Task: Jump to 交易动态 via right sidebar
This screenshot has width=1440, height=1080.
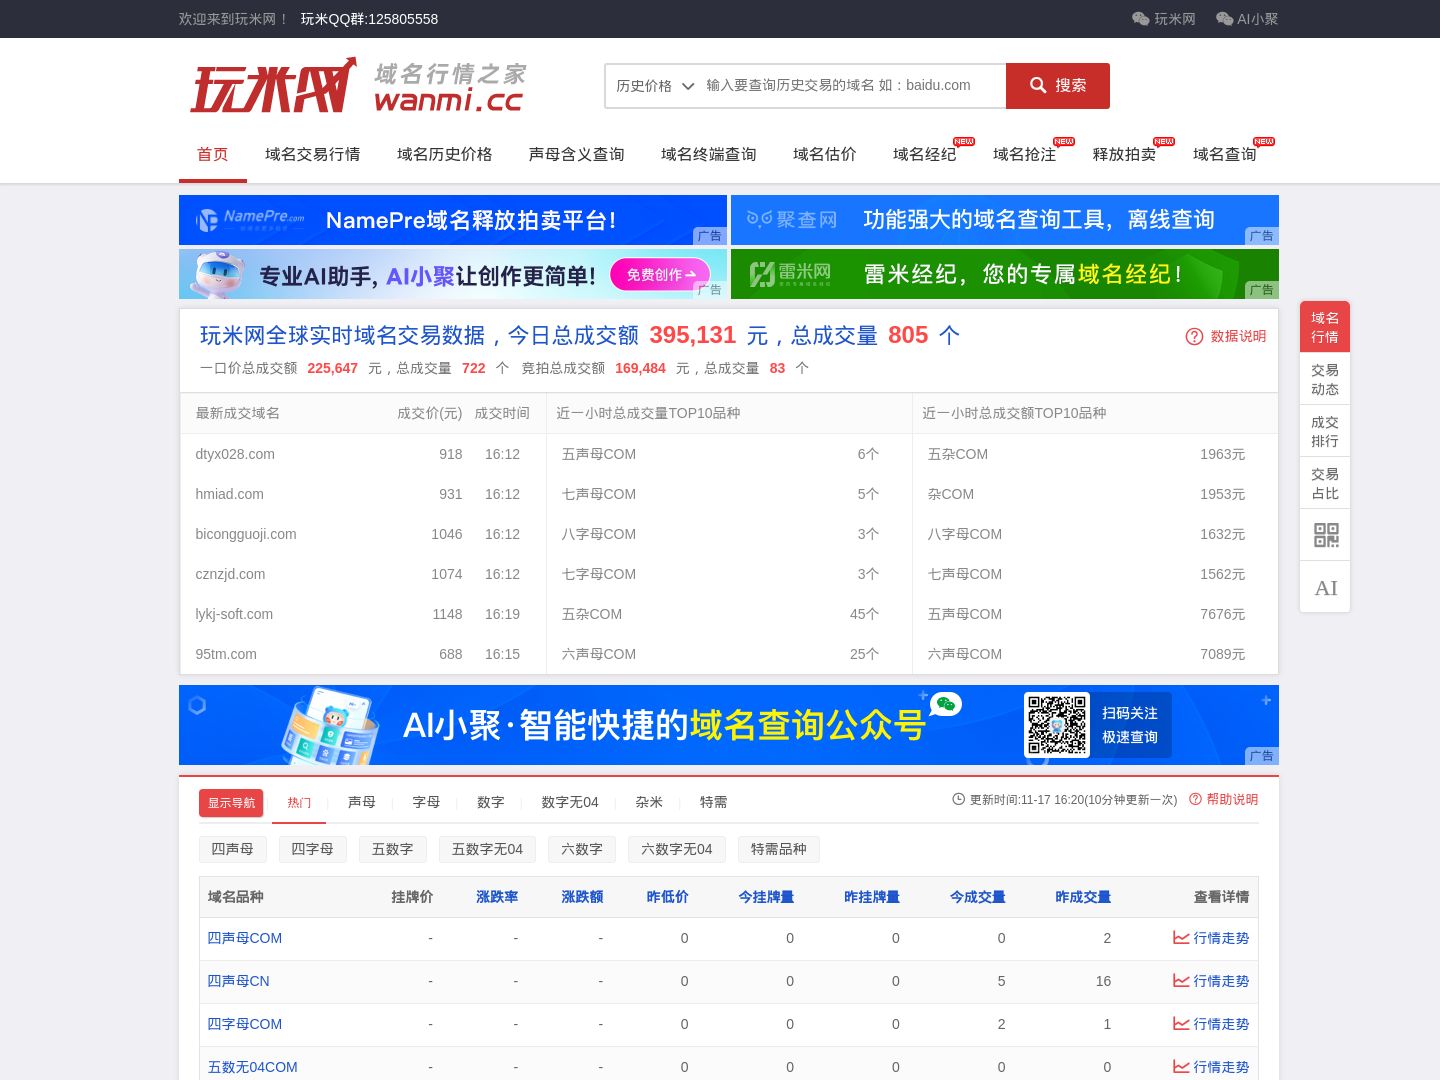Action: coord(1325,379)
